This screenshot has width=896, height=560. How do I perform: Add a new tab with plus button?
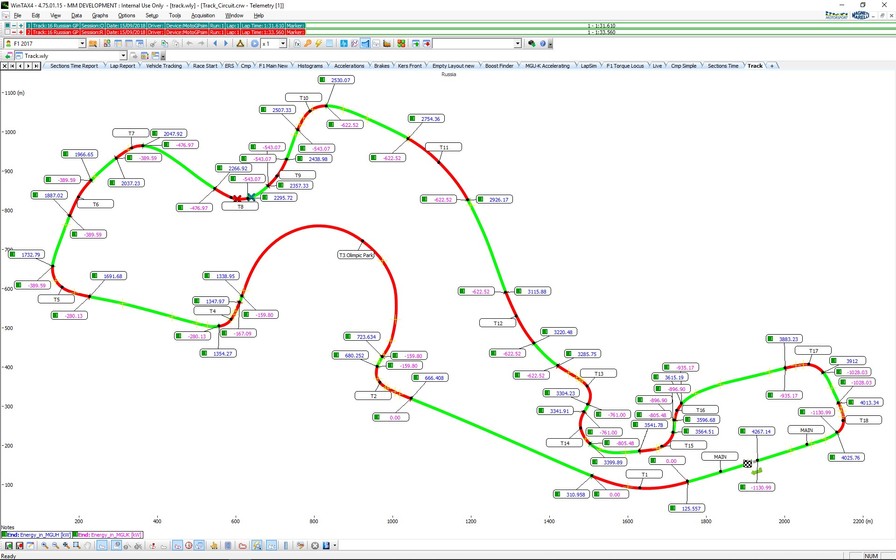click(x=772, y=66)
